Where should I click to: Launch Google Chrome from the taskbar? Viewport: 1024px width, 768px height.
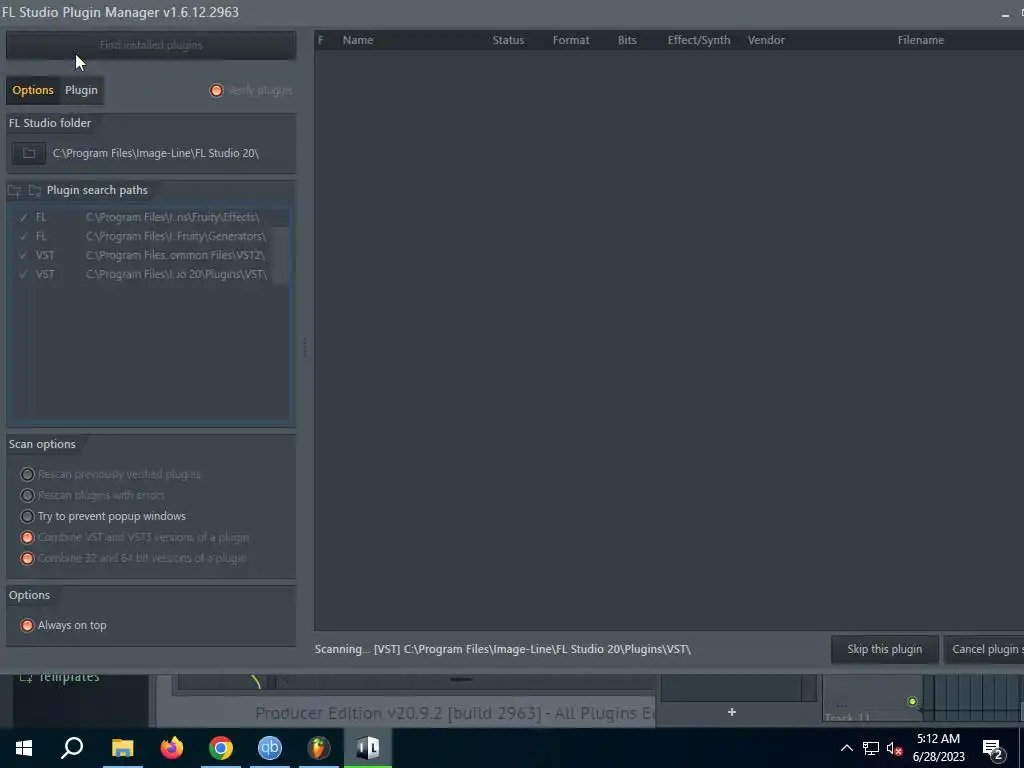click(x=221, y=748)
